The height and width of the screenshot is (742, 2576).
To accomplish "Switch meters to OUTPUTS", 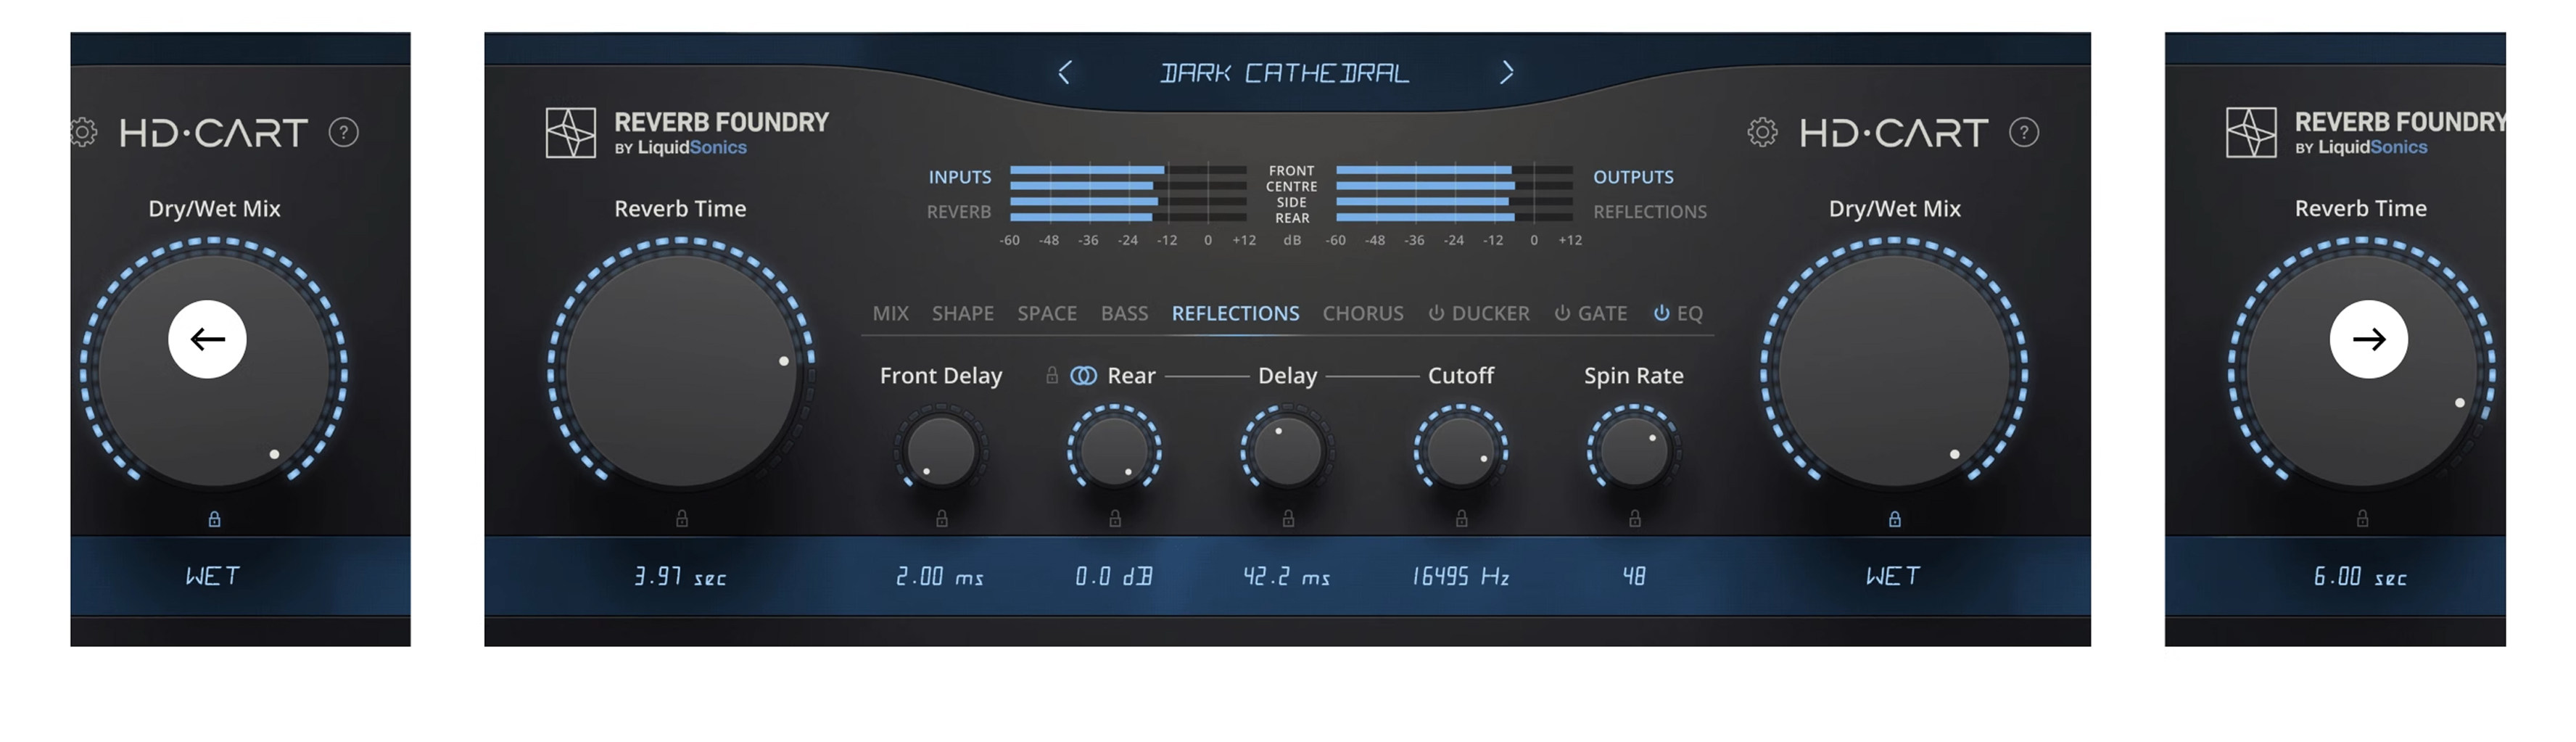I will (1633, 177).
